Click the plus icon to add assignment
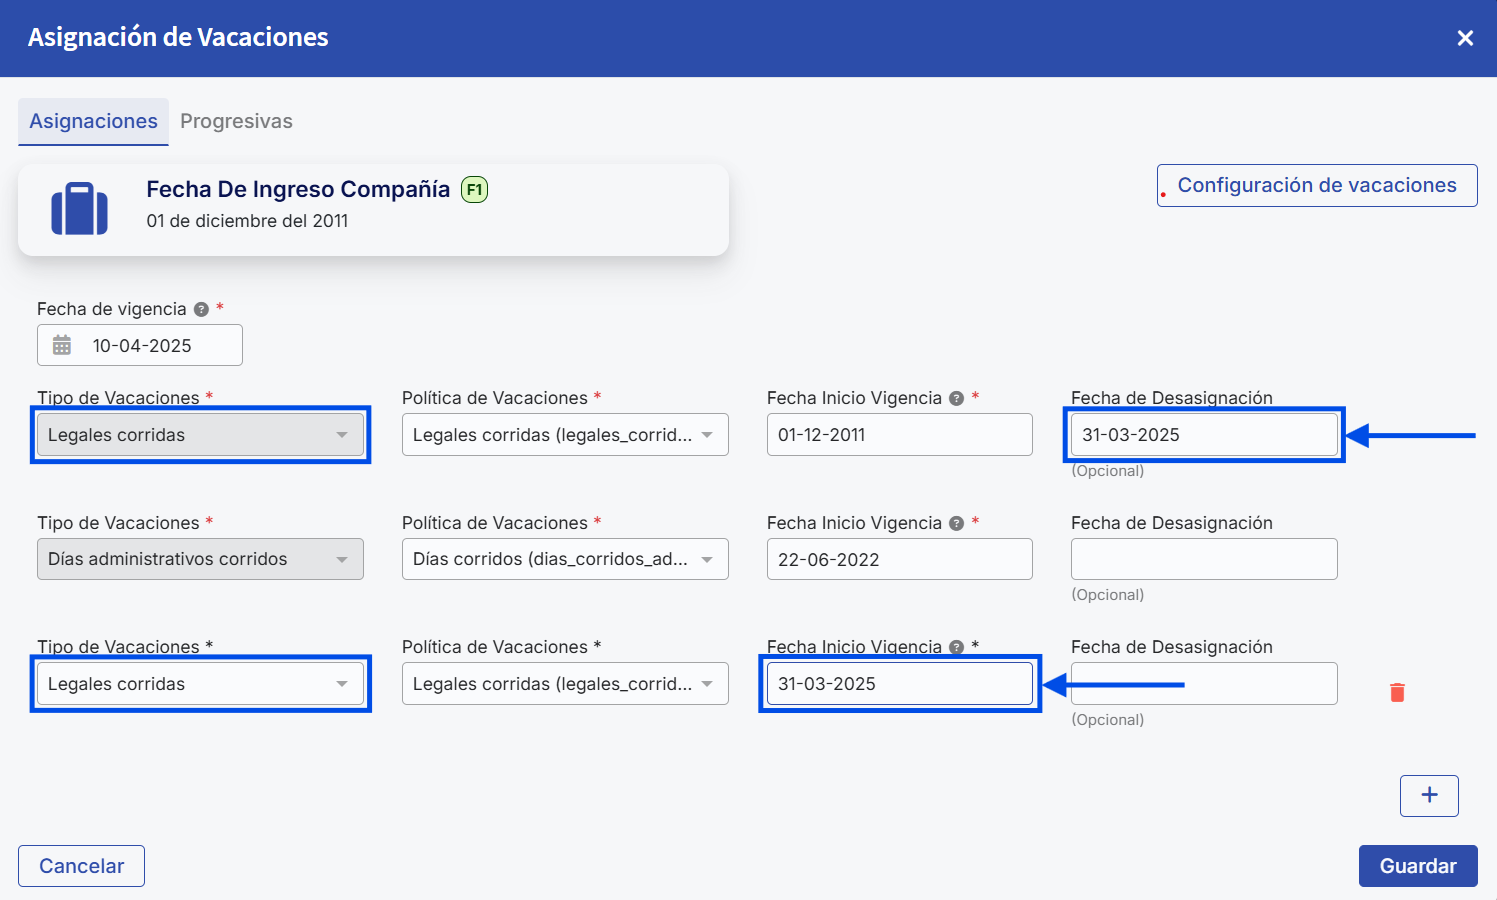 pyautogui.click(x=1429, y=795)
